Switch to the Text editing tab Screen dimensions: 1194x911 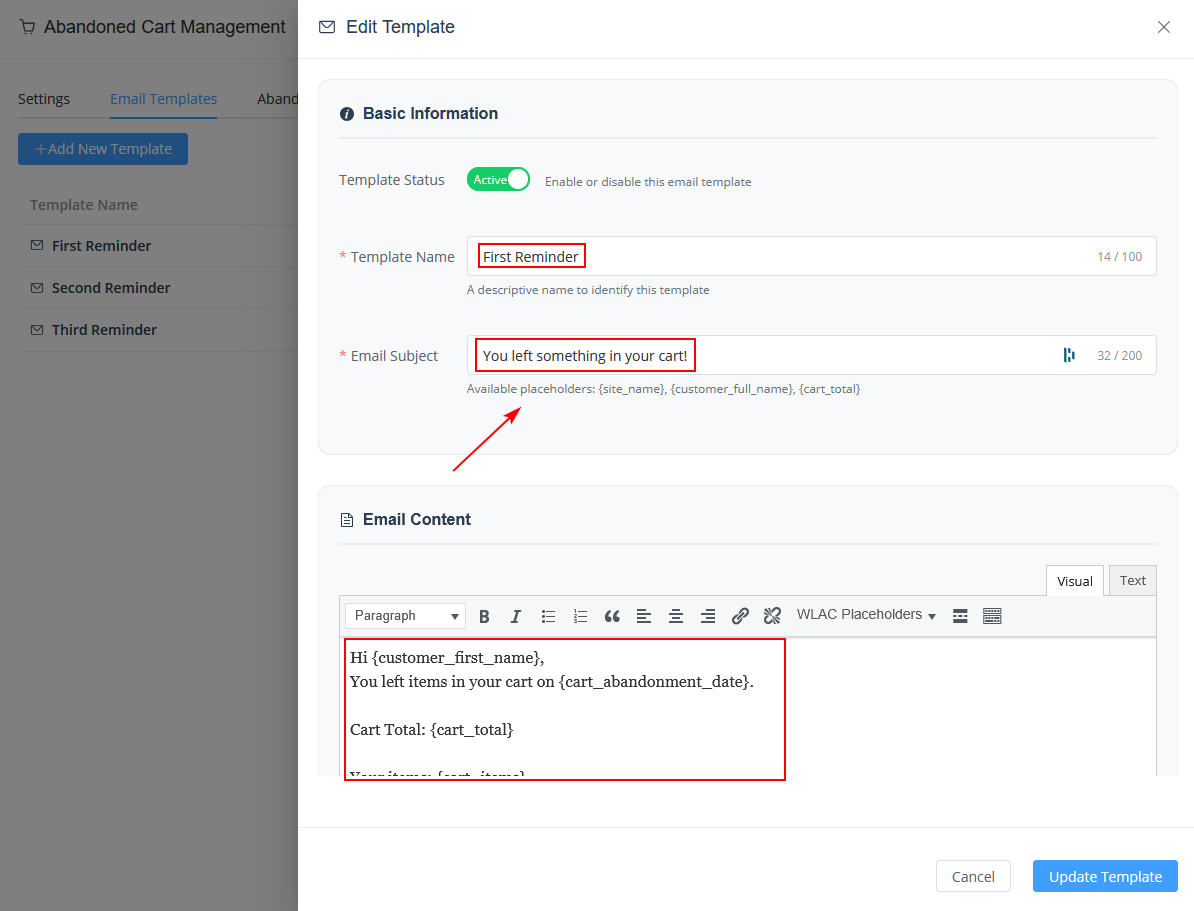(x=1132, y=580)
